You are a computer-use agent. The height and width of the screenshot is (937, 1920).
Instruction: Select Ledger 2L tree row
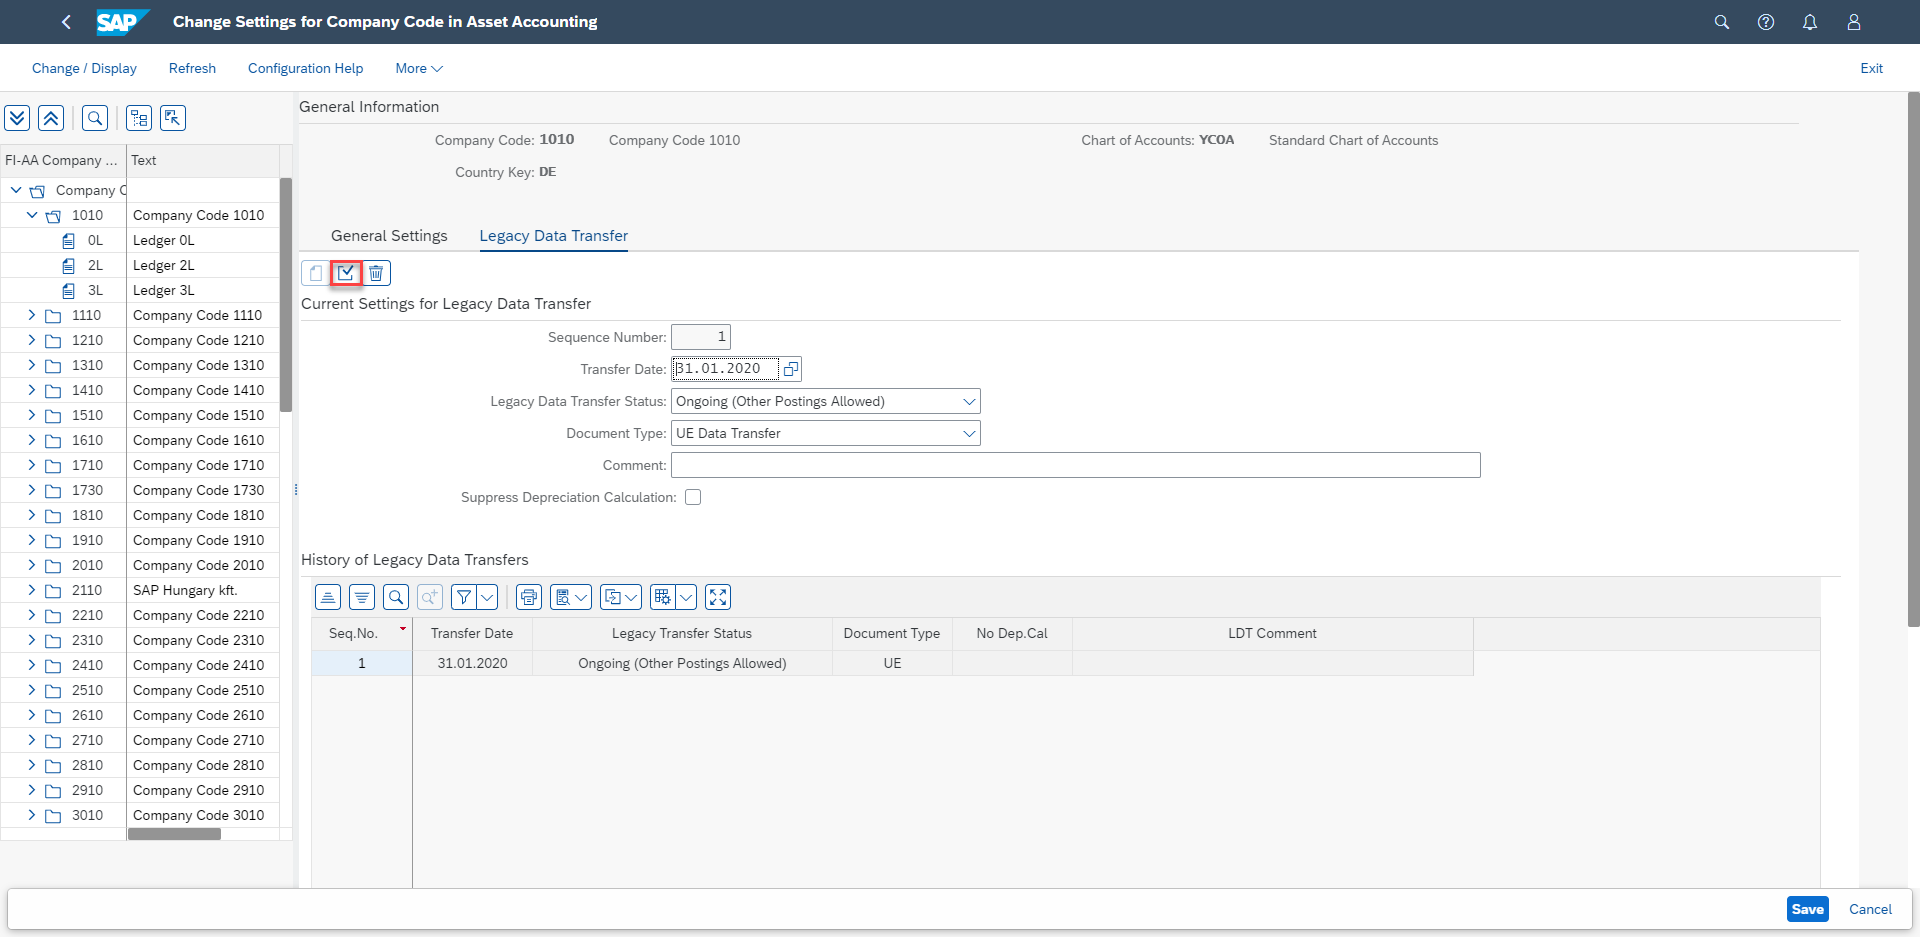click(140, 265)
